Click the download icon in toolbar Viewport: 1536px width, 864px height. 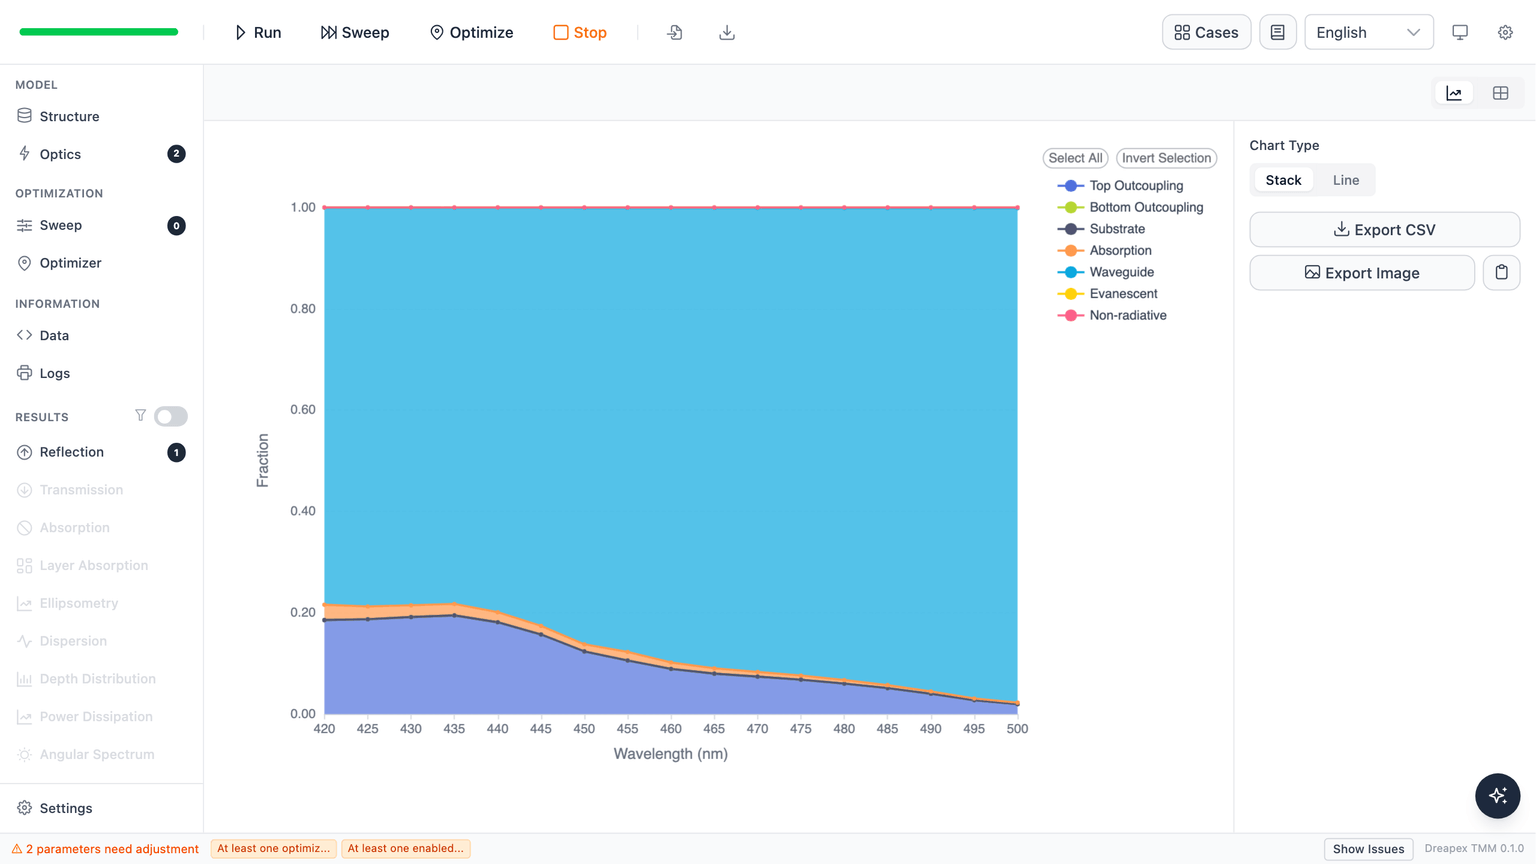(x=727, y=32)
